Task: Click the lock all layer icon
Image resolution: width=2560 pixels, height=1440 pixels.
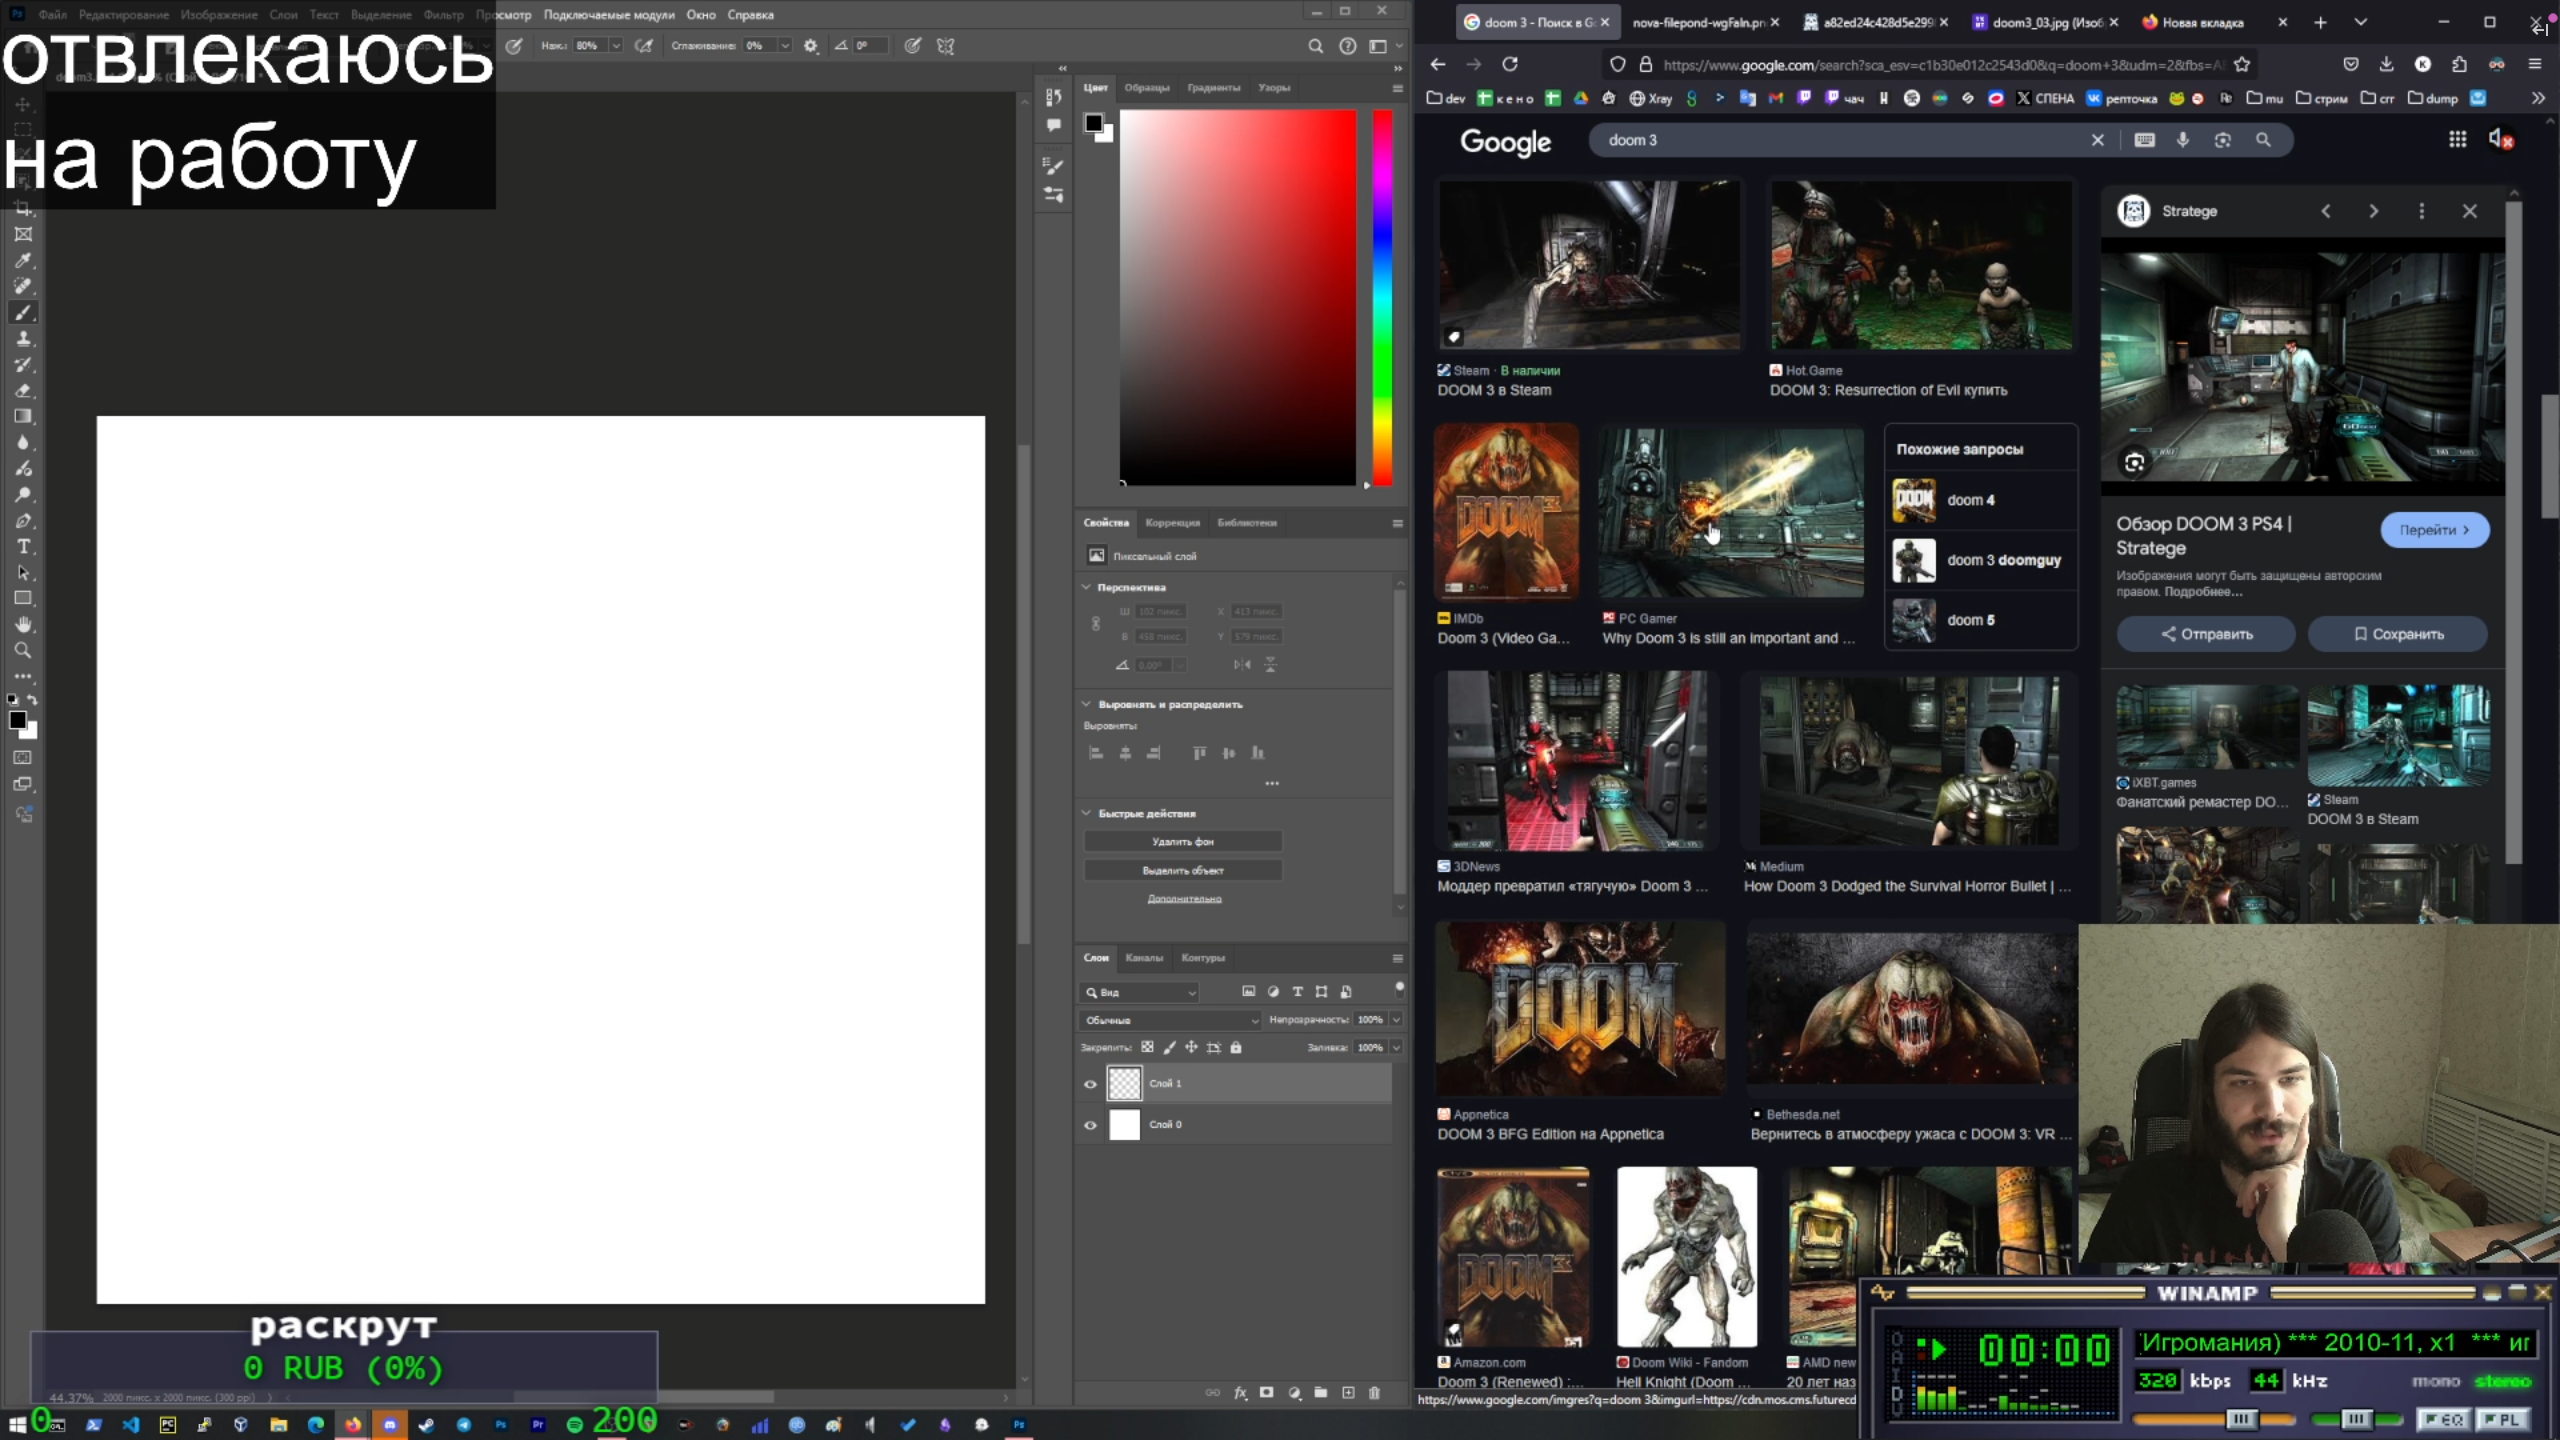Action: 1236,1047
